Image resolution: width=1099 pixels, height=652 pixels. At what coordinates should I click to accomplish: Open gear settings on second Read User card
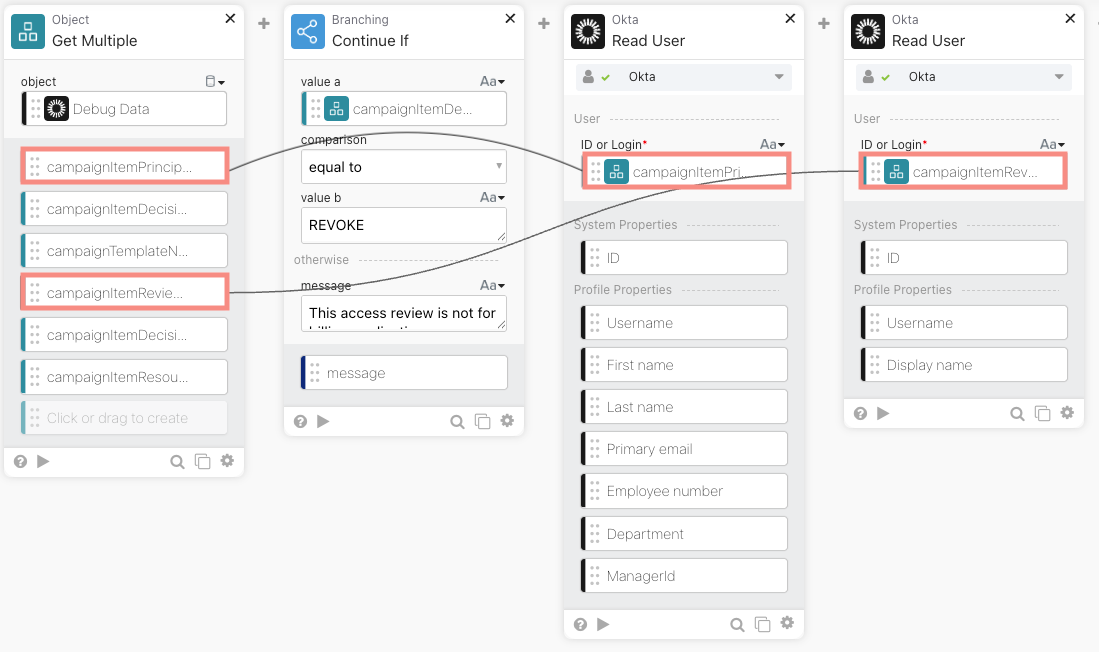click(1067, 413)
